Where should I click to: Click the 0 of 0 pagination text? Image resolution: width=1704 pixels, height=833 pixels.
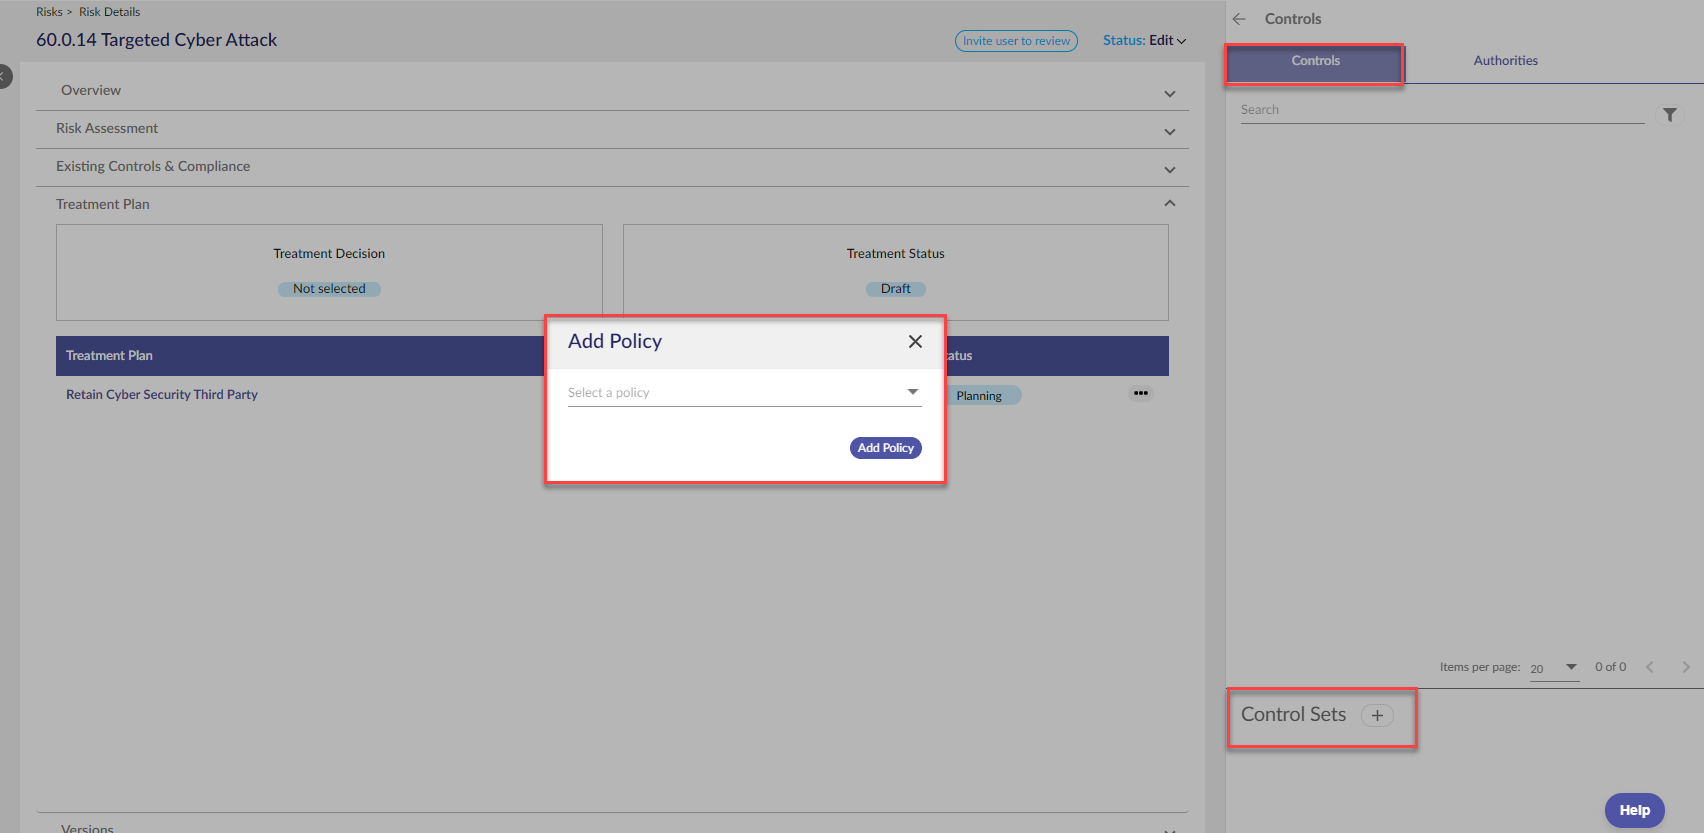tap(1610, 667)
